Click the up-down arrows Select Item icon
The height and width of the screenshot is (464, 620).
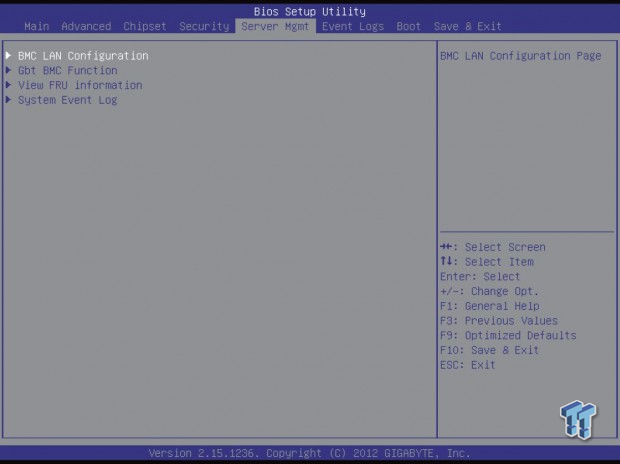pyautogui.click(x=446, y=261)
